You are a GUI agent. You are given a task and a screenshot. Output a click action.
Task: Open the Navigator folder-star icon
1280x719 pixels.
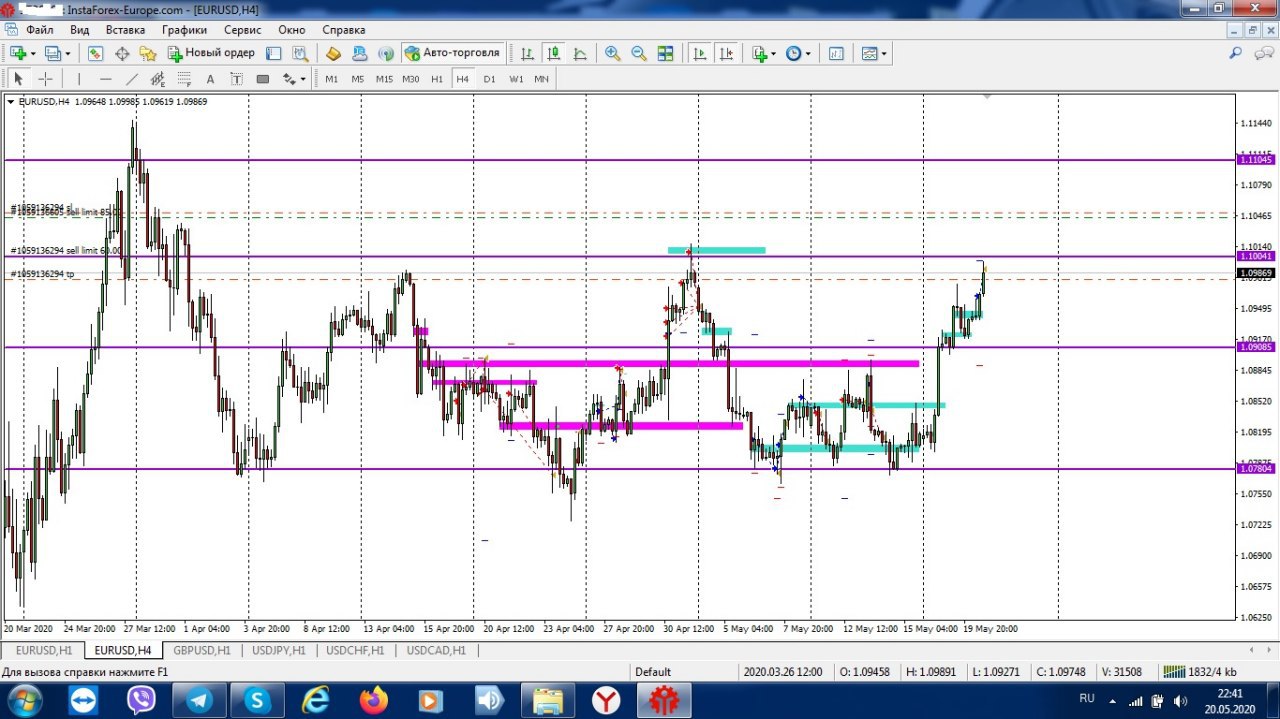pos(148,53)
